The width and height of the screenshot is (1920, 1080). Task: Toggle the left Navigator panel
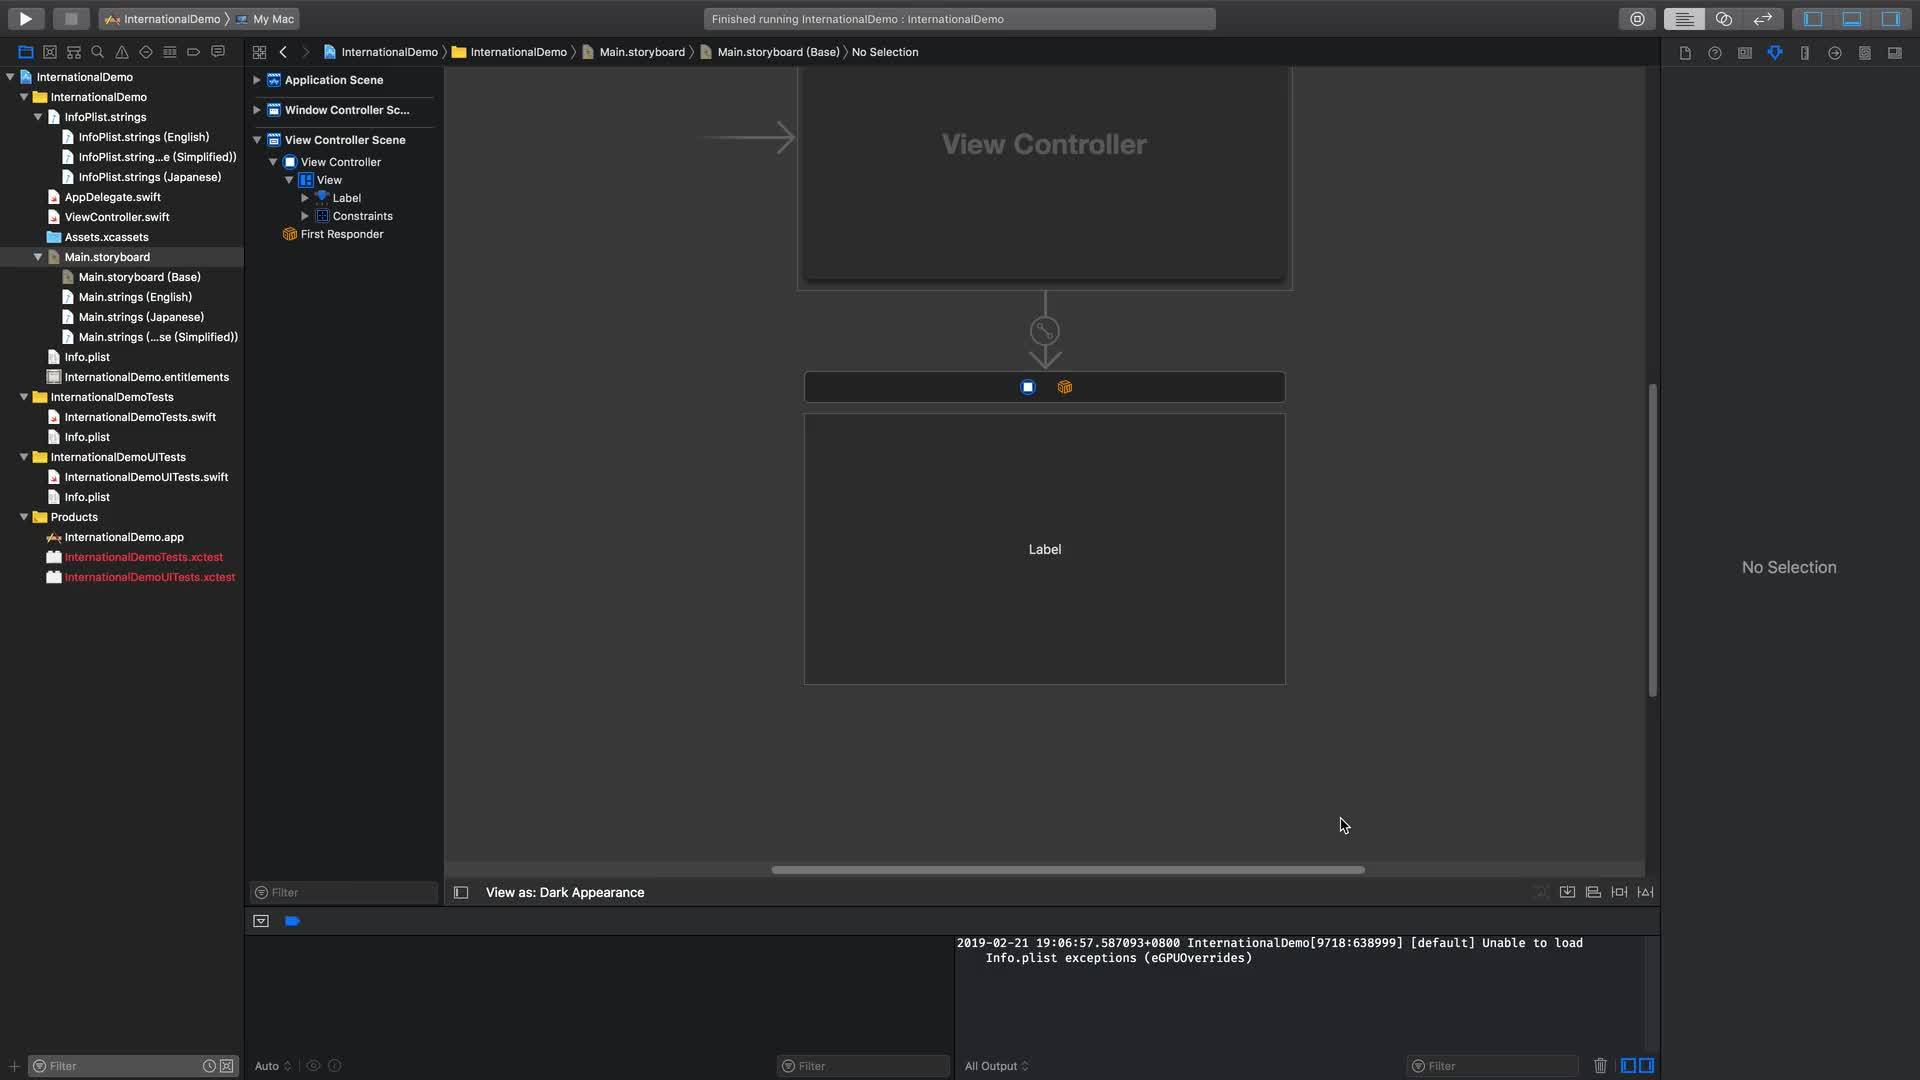[x=1813, y=19]
